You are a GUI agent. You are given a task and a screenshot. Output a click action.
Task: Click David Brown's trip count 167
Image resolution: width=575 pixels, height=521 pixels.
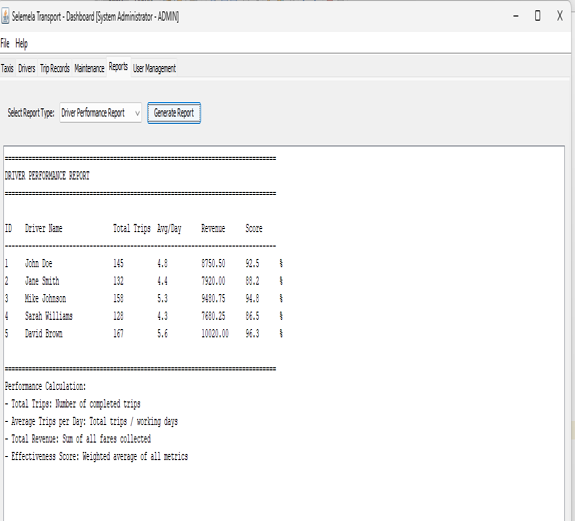(118, 334)
